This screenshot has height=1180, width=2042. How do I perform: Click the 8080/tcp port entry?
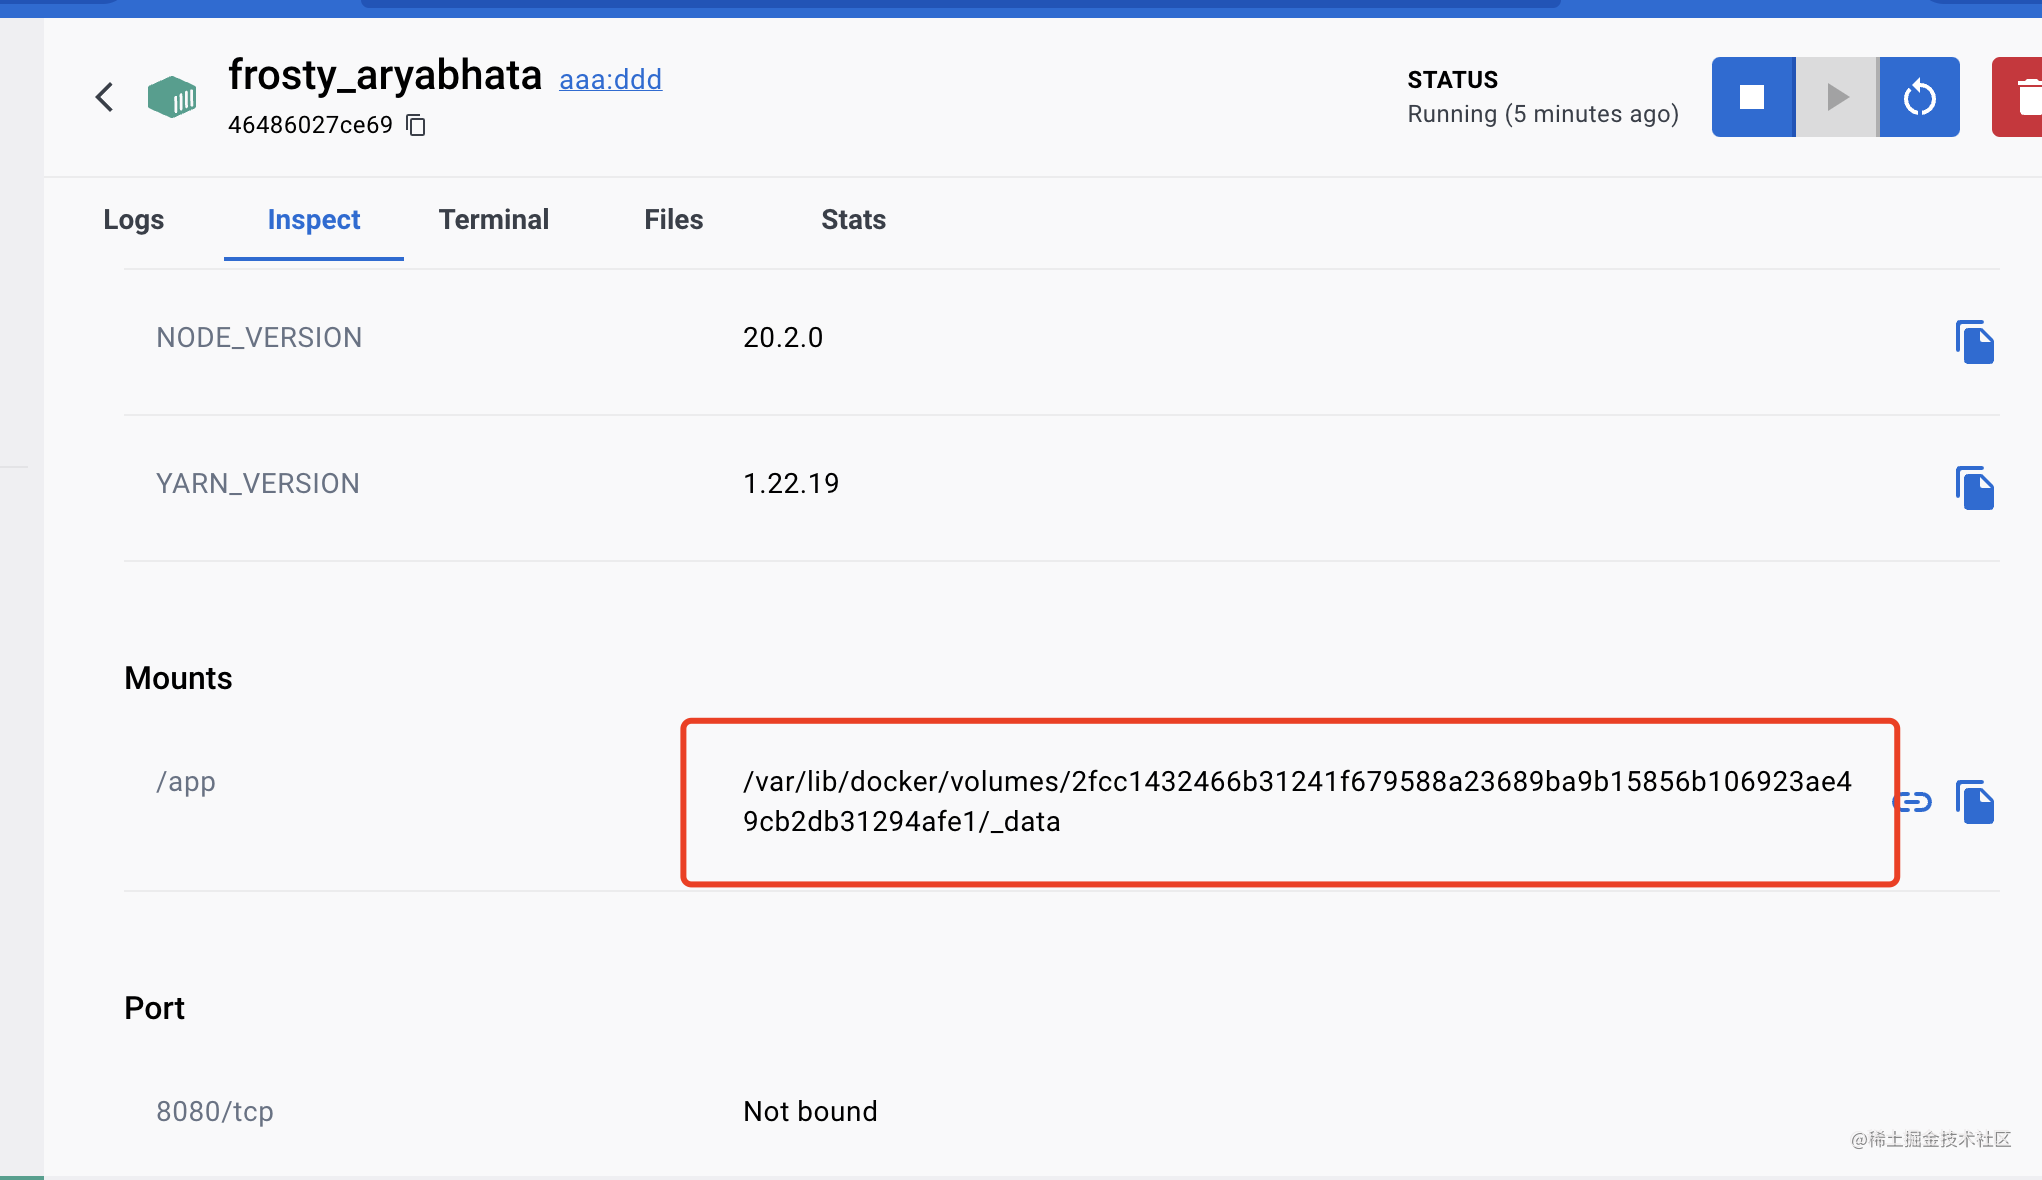(215, 1111)
